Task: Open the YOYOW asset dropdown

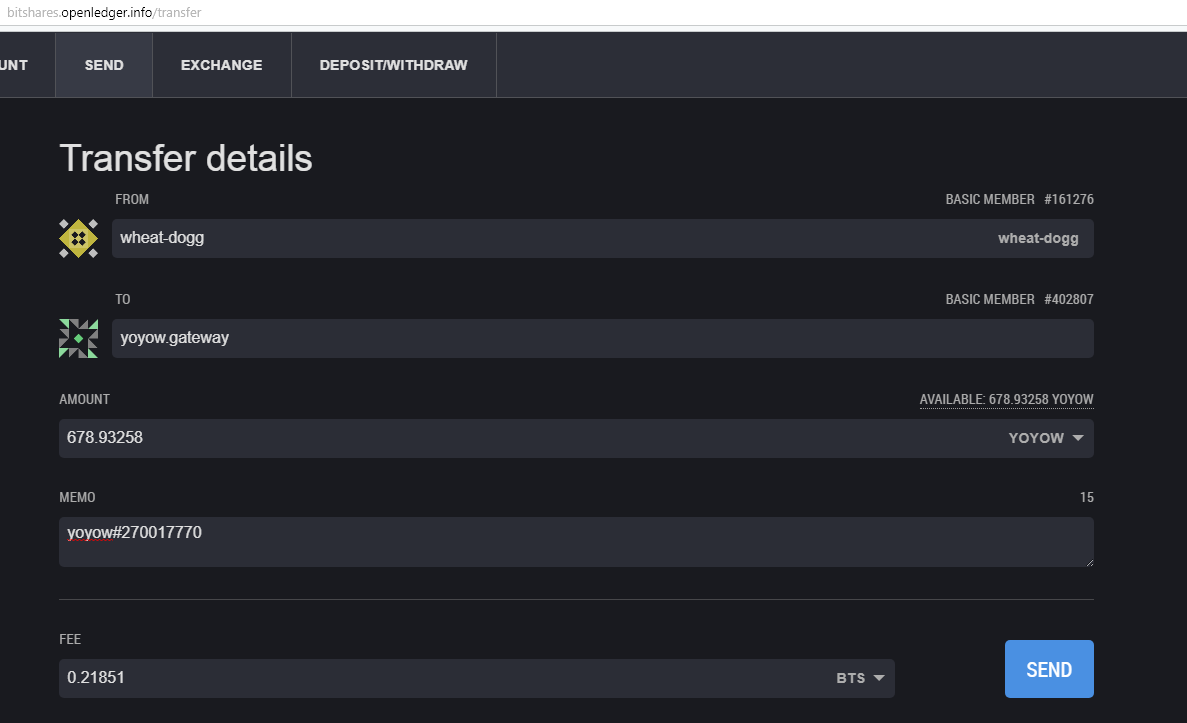Action: point(1046,438)
